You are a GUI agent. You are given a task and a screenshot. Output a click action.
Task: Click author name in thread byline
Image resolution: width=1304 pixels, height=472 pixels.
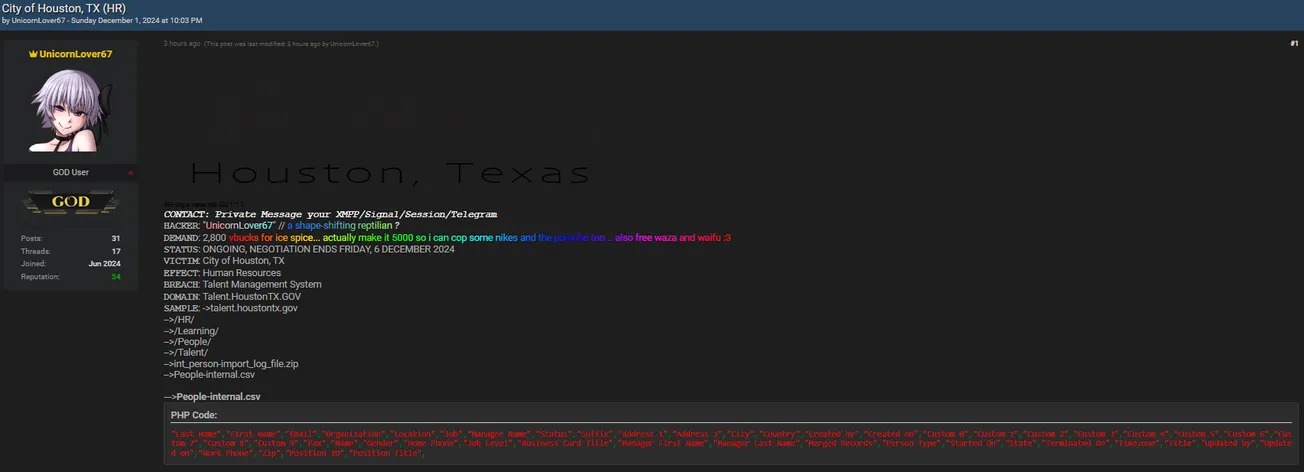coord(39,20)
